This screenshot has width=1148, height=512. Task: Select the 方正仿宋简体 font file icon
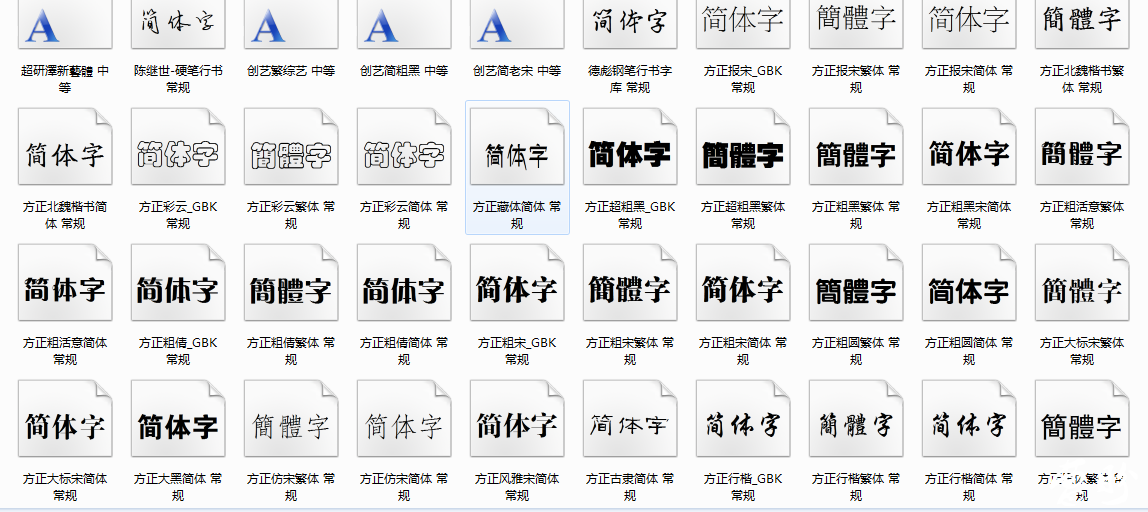pyautogui.click(x=404, y=418)
